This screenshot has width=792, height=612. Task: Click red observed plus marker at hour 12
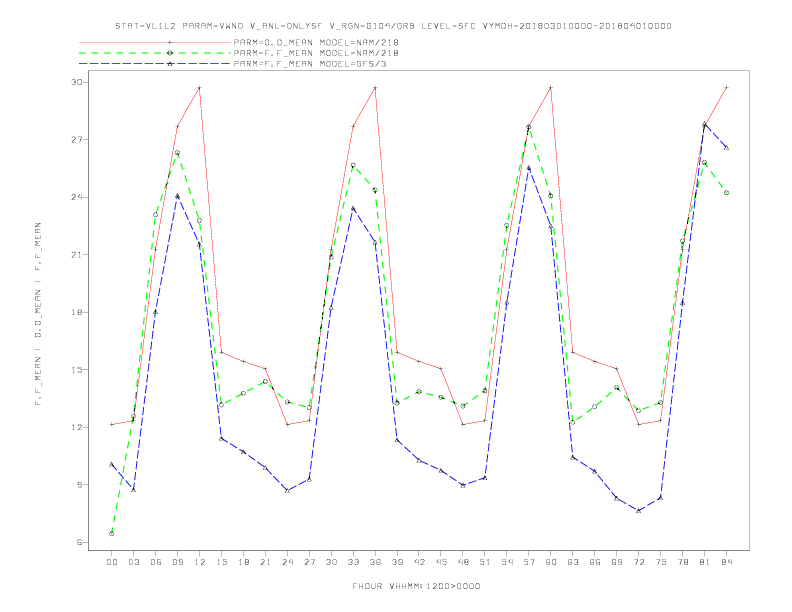200,88
